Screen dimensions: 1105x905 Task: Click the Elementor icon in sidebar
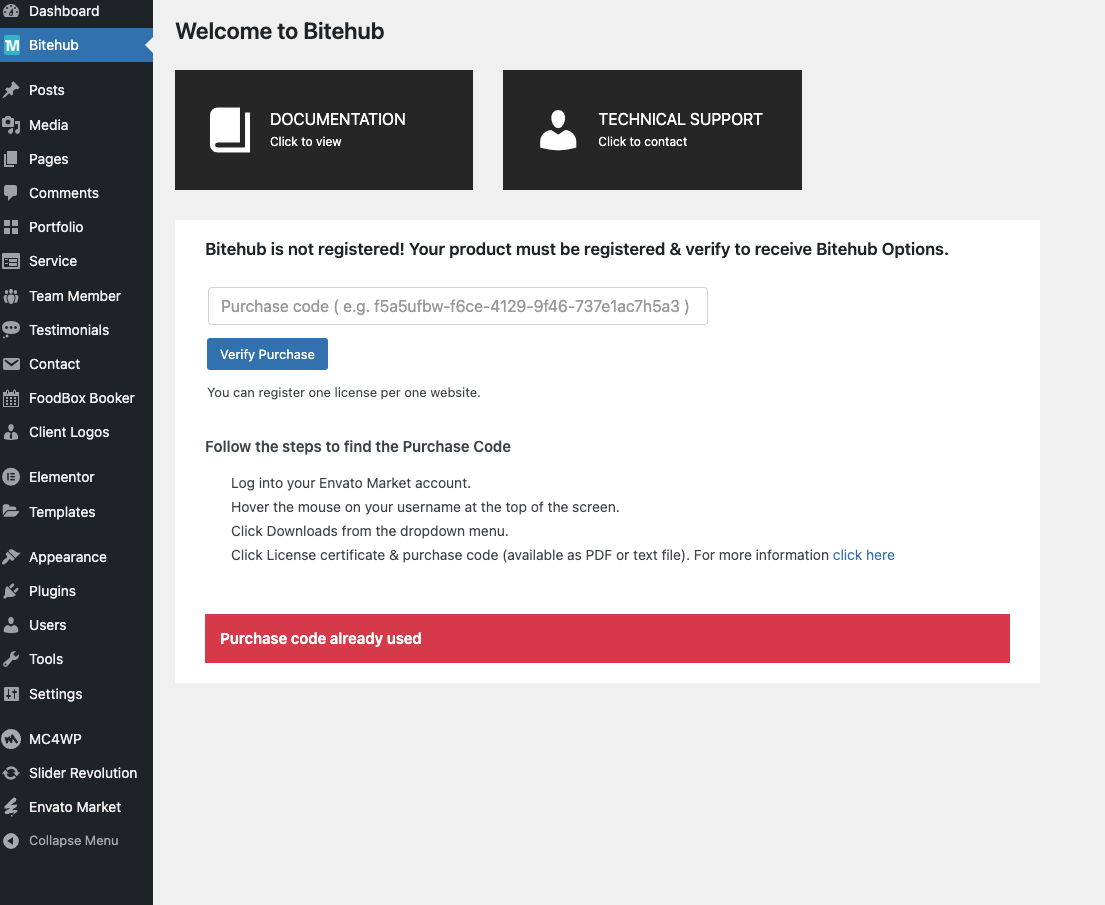pos(11,477)
